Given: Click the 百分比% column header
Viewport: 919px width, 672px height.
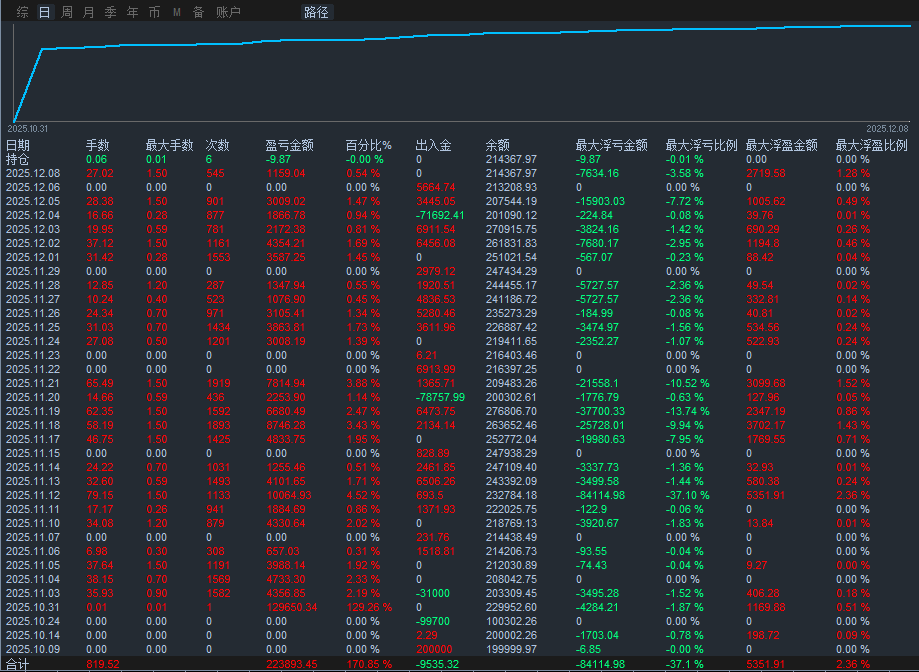Looking at the screenshot, I should point(368,145).
